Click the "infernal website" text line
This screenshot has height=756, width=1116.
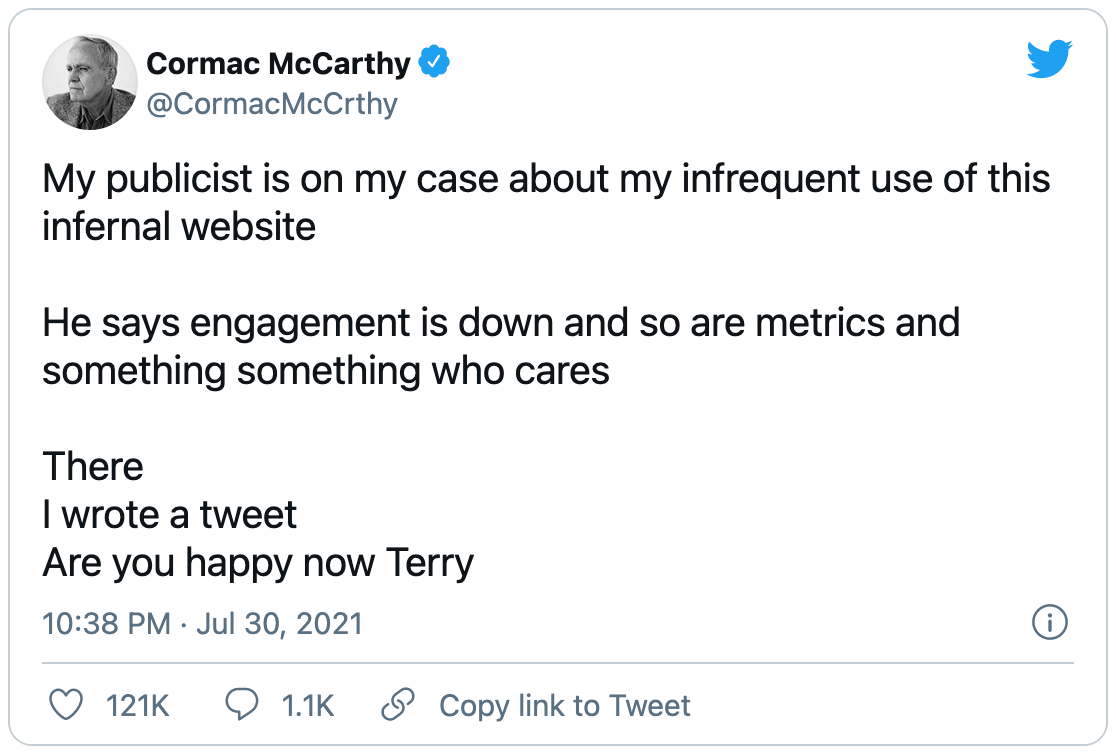click(x=179, y=227)
